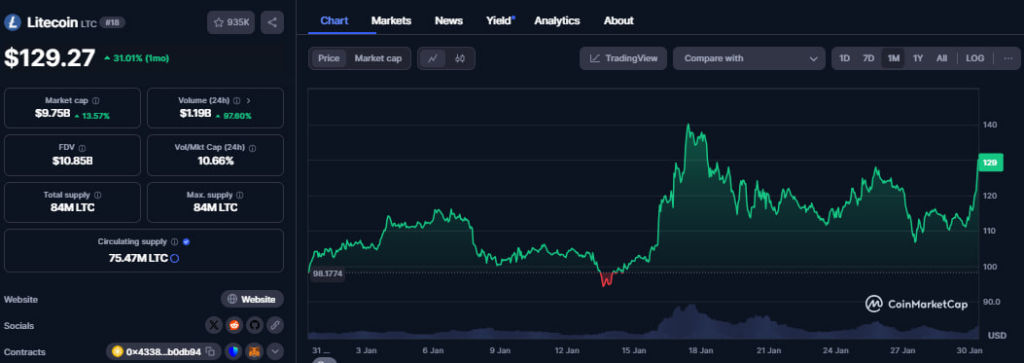Switch to the candlestick chart icon
This screenshot has width=1024, height=363.
[x=460, y=58]
